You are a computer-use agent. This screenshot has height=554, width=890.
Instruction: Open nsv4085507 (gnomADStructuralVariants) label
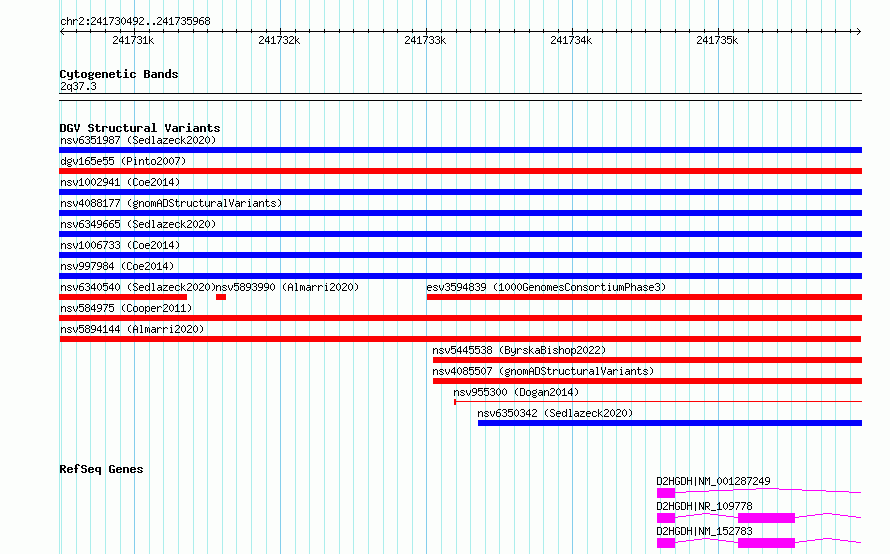click(x=543, y=371)
